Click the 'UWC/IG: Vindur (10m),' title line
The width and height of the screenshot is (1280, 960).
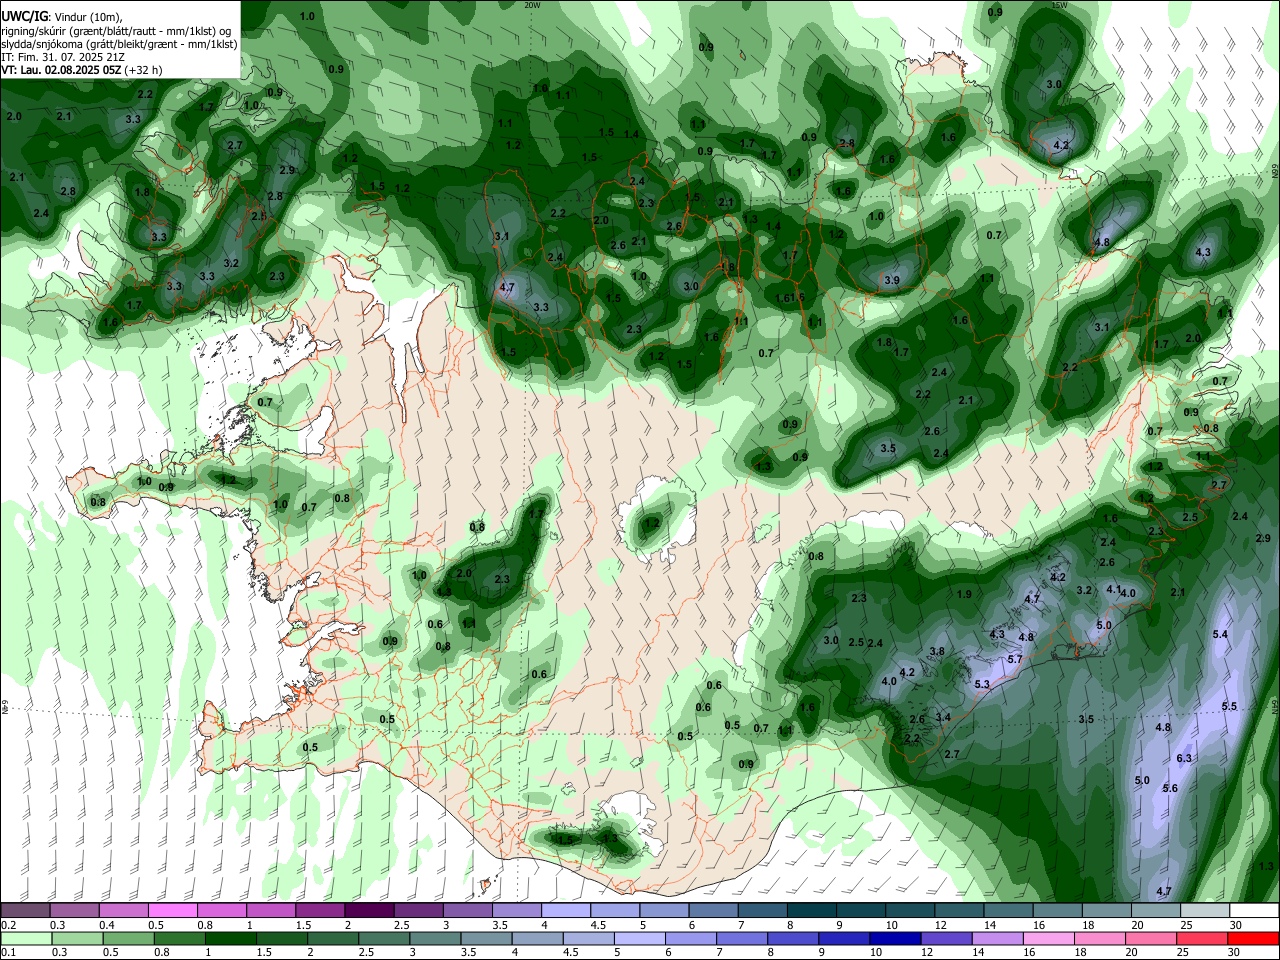coord(61,17)
